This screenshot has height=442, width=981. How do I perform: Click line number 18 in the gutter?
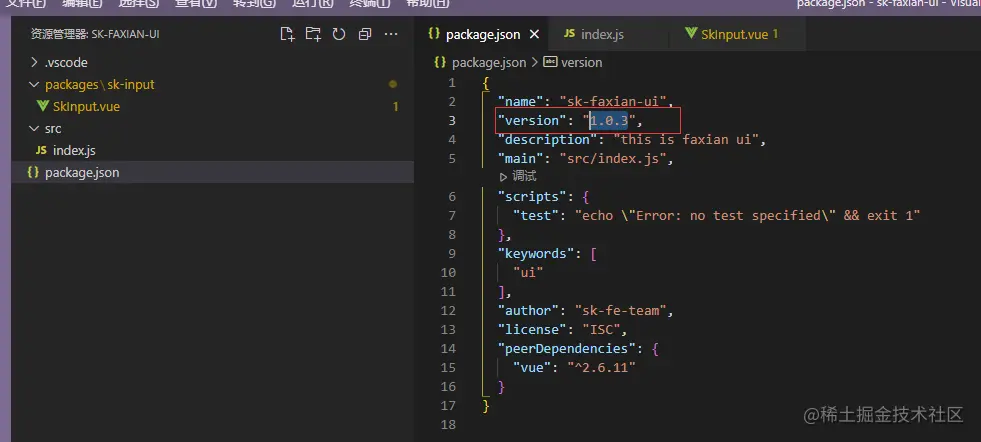(x=449, y=424)
